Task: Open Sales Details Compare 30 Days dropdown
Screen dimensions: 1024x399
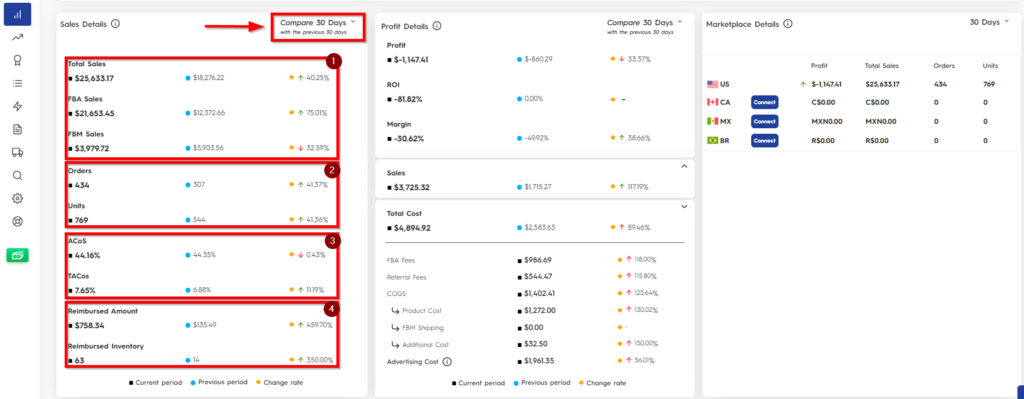Action: (318, 26)
